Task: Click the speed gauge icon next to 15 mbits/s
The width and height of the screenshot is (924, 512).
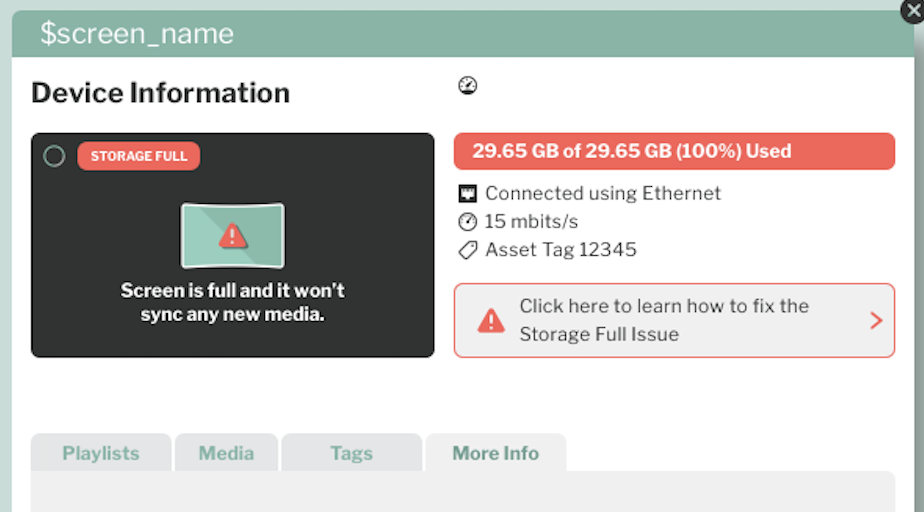Action: point(467,222)
